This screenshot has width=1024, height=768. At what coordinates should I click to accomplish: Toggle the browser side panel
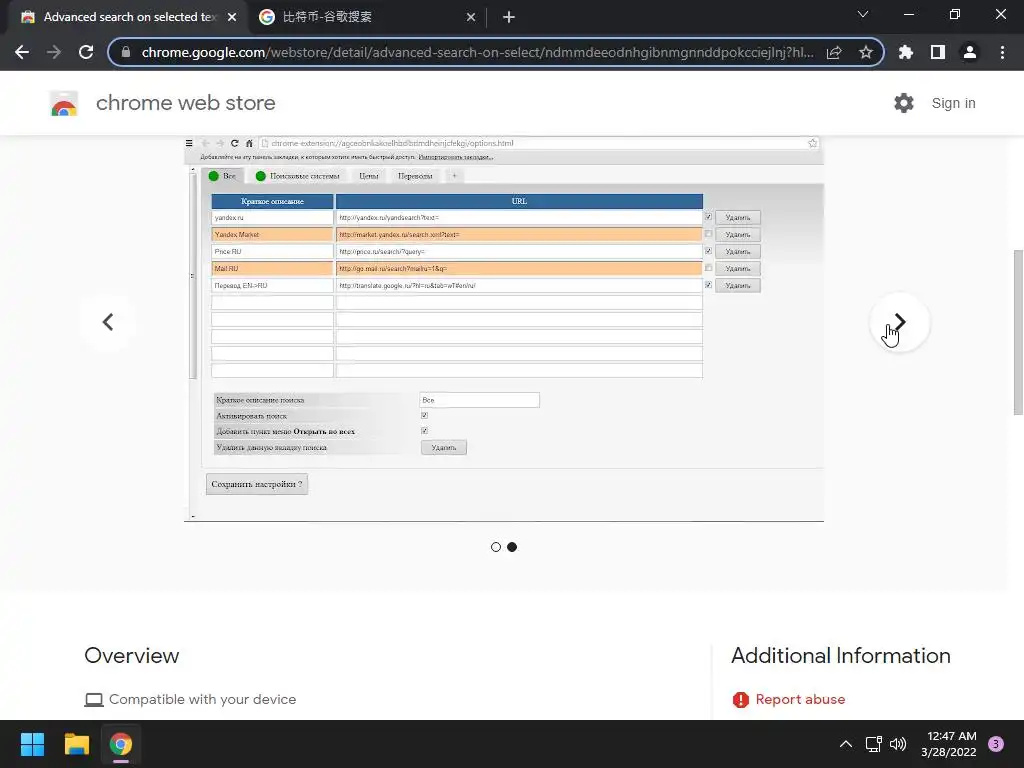(938, 52)
